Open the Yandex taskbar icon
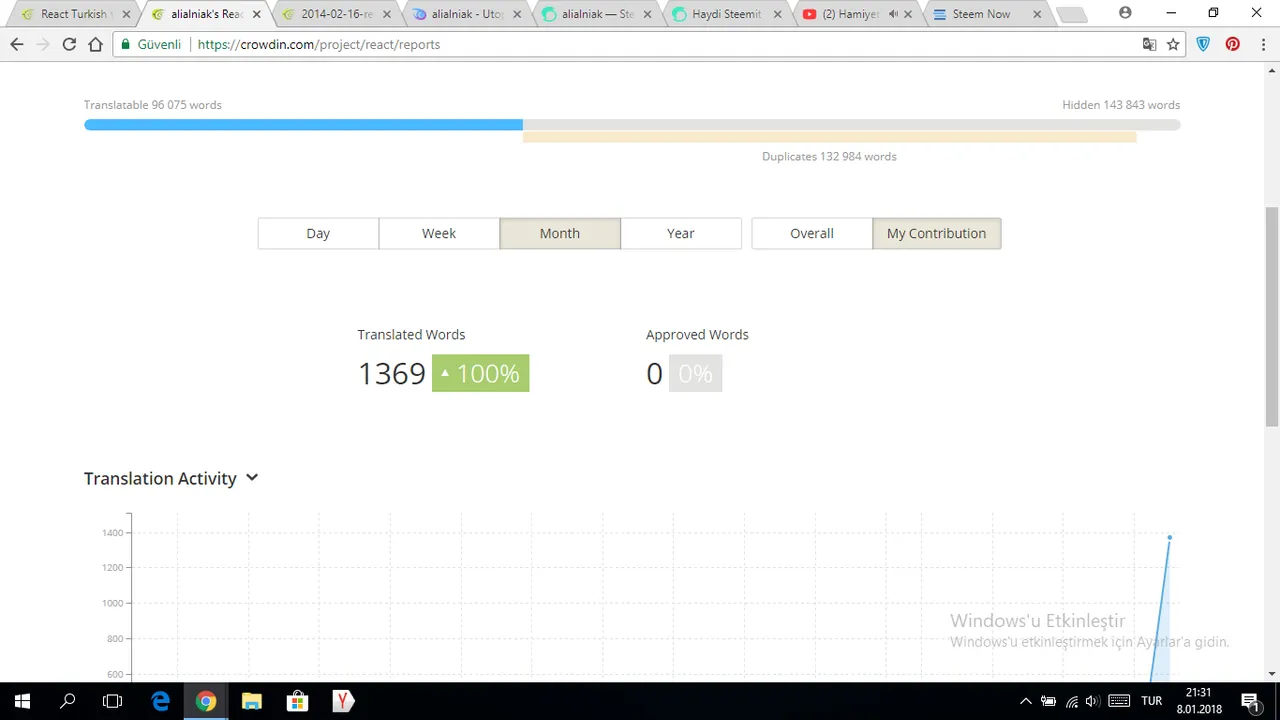 click(343, 701)
